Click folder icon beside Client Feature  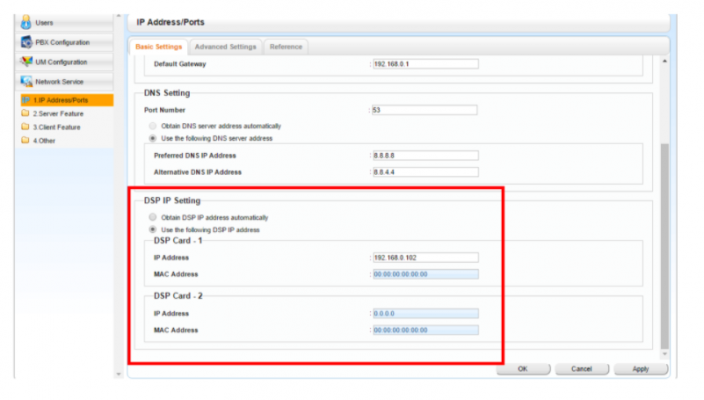25,127
